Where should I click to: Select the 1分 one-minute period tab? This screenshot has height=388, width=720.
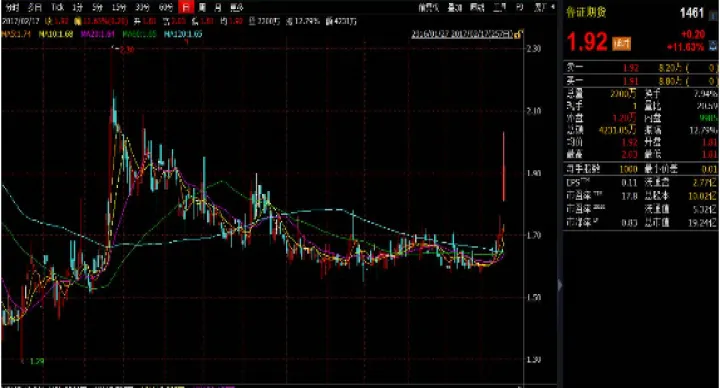point(77,7)
